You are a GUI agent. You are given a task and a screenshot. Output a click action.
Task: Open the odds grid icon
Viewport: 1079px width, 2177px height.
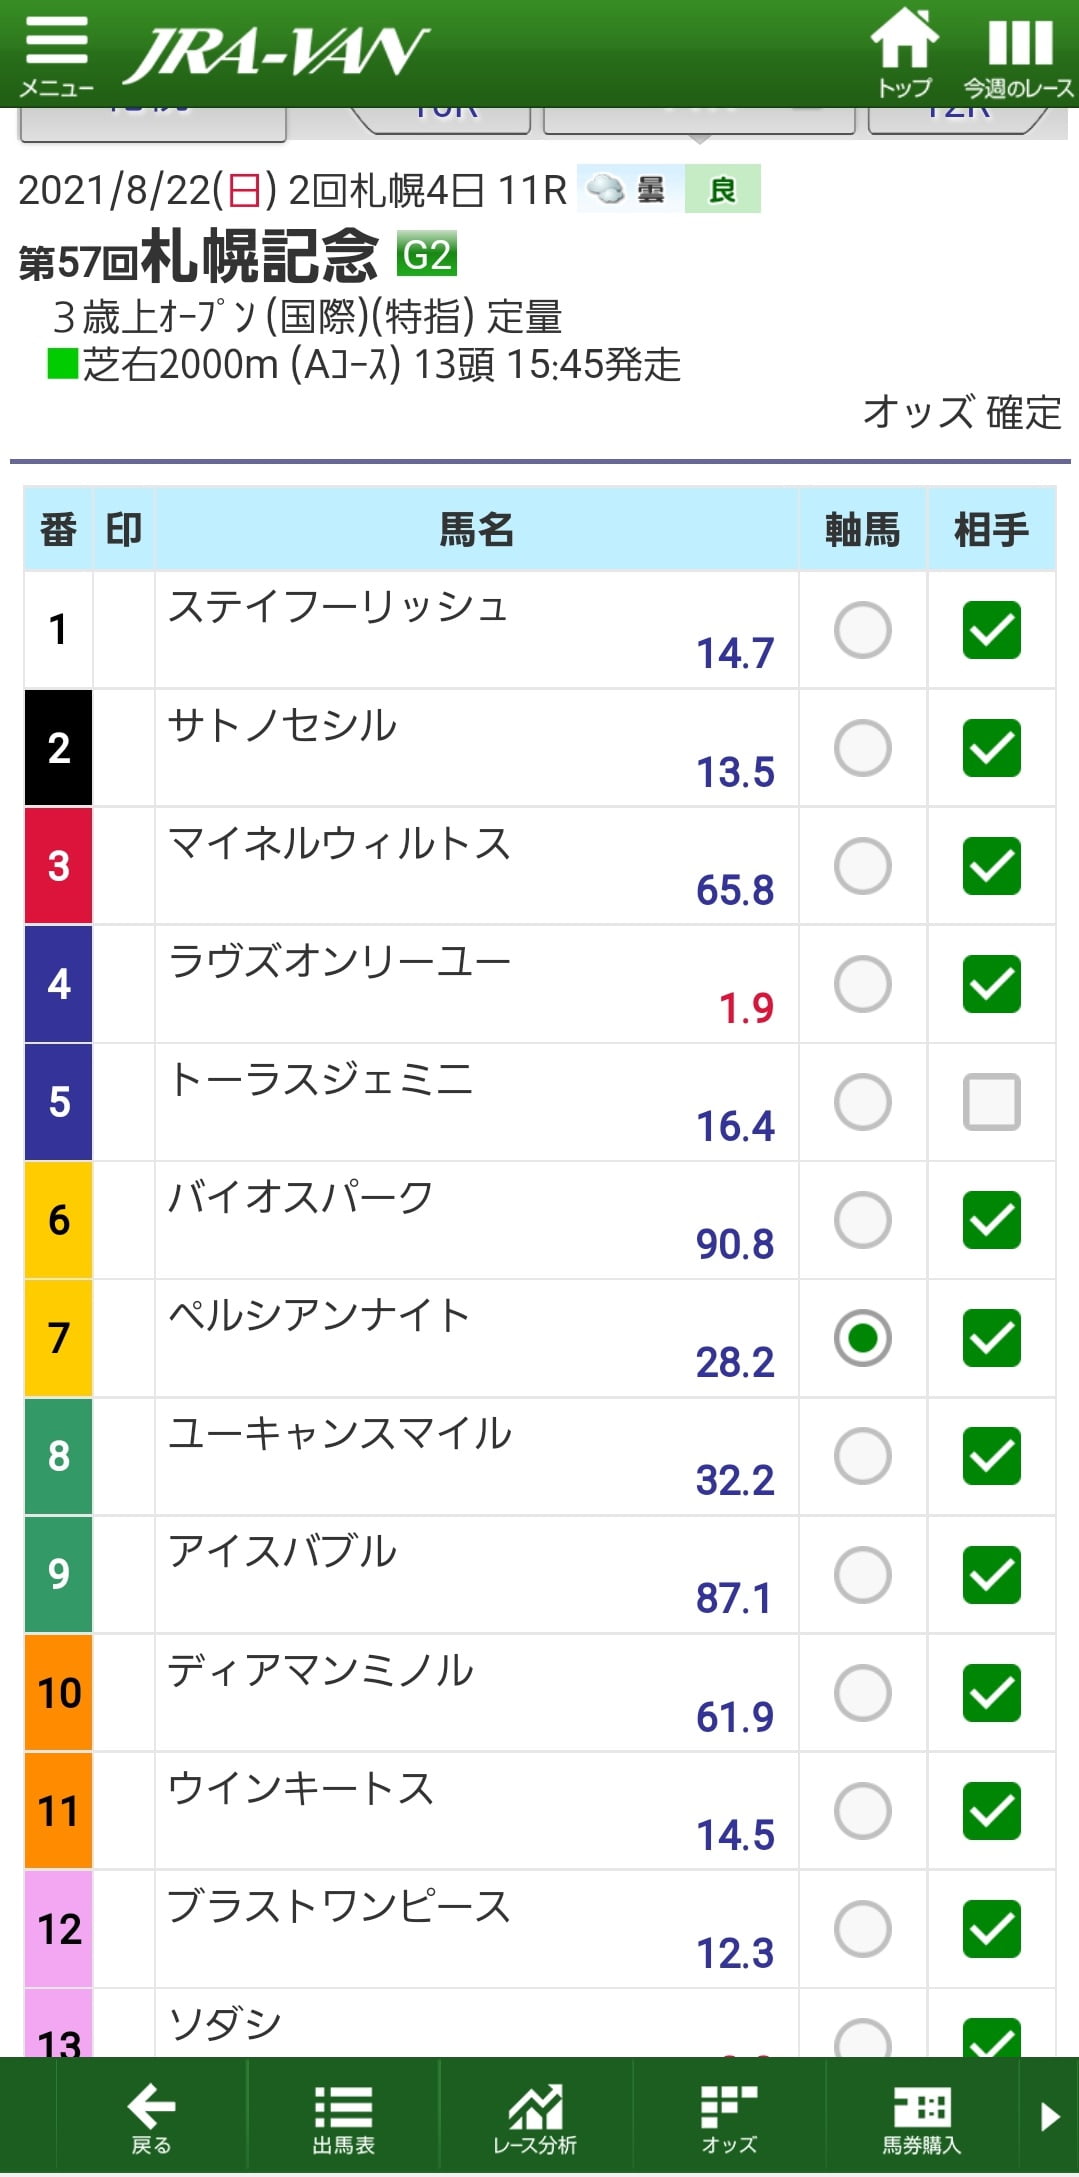click(728, 2118)
